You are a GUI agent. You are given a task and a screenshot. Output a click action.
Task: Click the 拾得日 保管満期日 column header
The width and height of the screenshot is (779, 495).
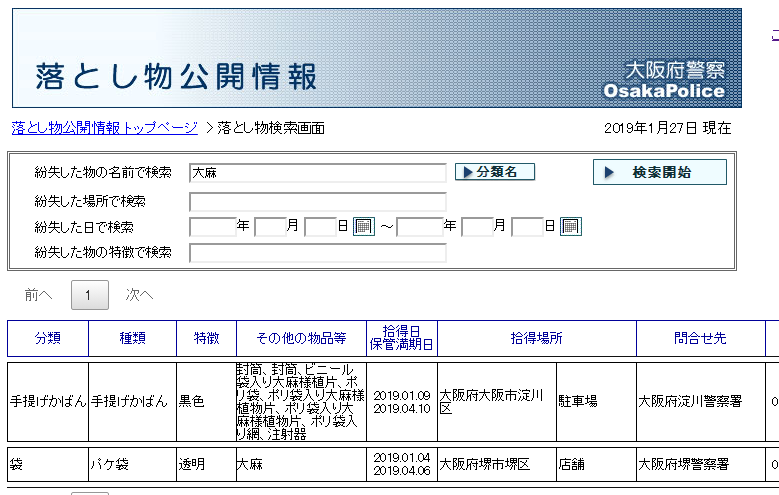coord(402,338)
